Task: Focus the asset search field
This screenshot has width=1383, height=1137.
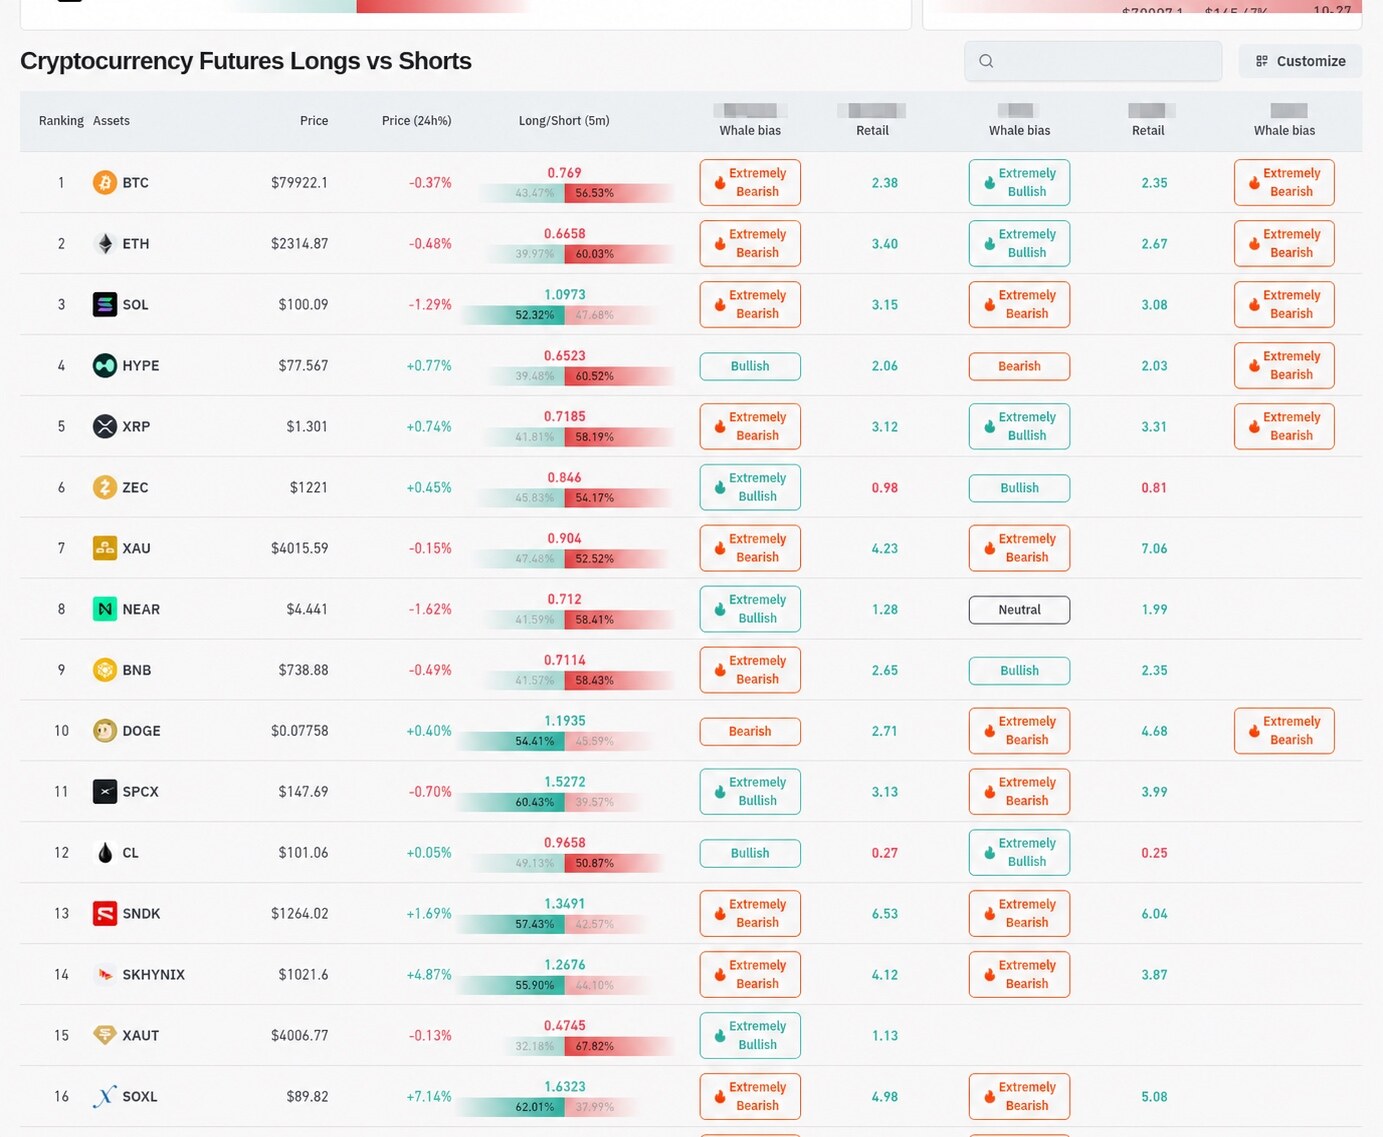Action: 1093,61
